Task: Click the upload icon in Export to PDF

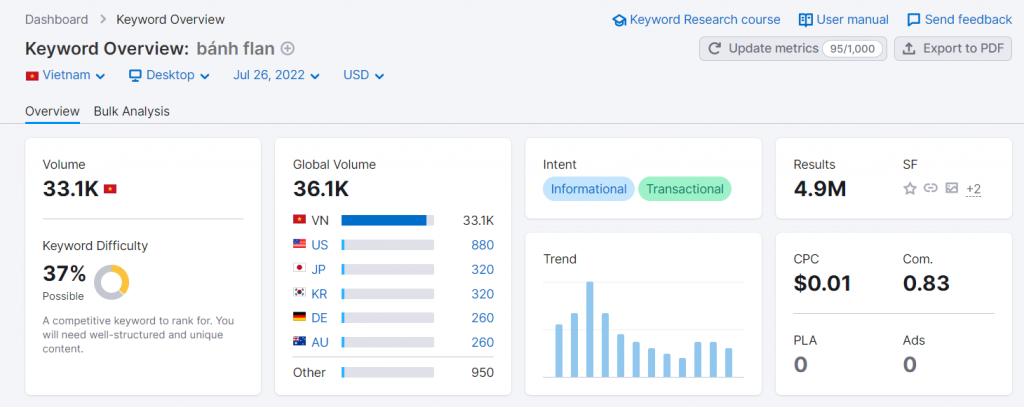Action: click(908, 48)
